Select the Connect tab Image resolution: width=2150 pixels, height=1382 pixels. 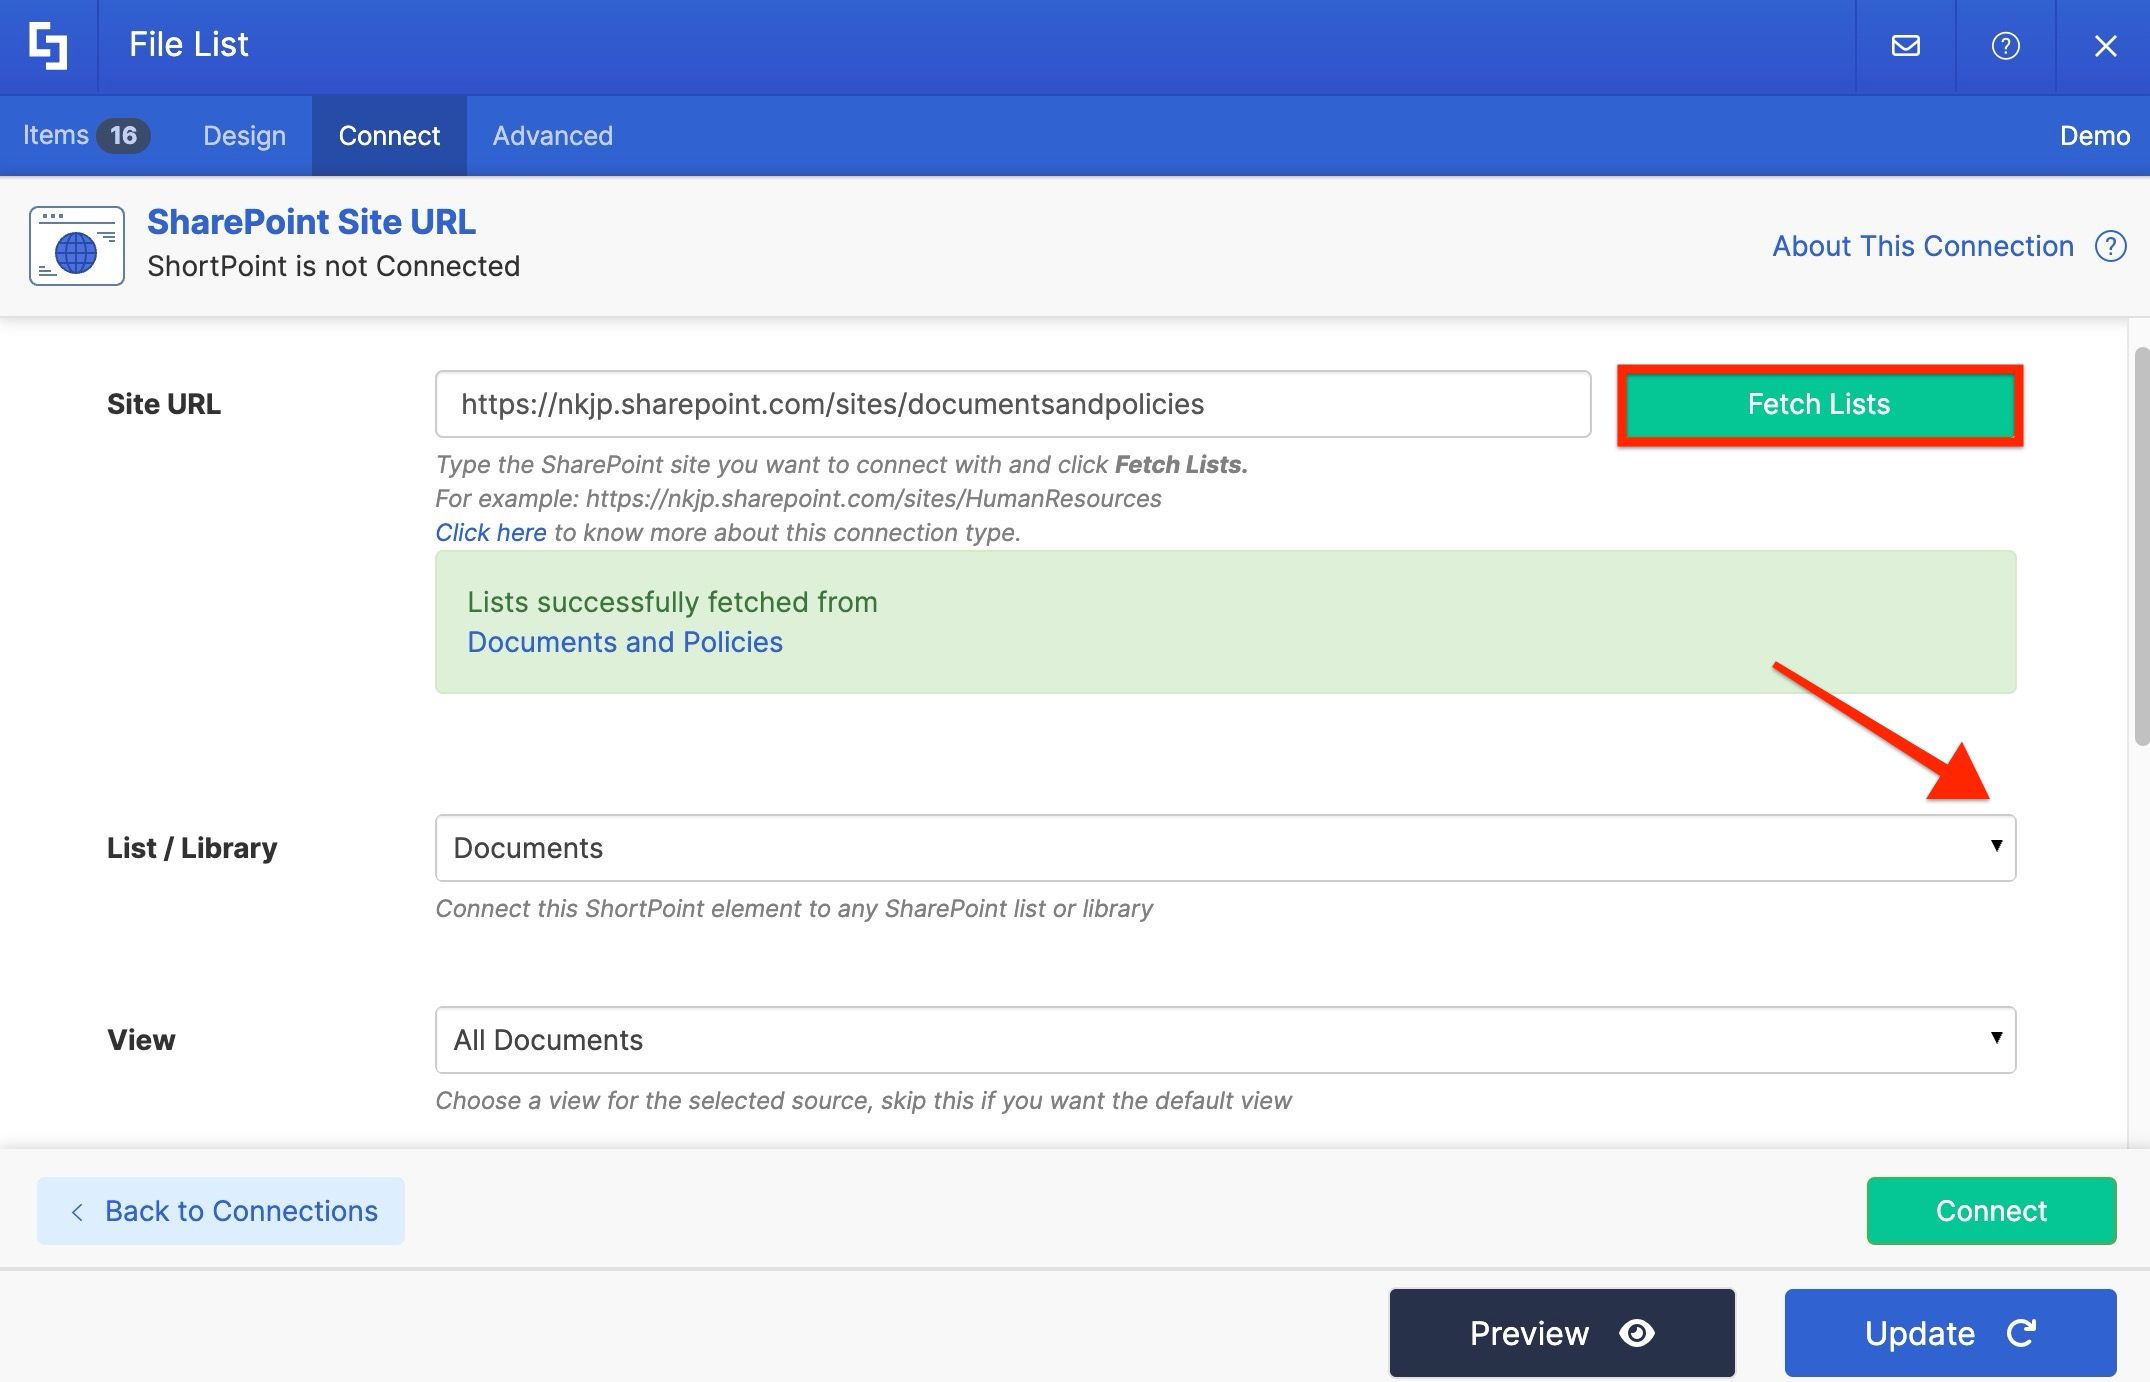point(389,136)
